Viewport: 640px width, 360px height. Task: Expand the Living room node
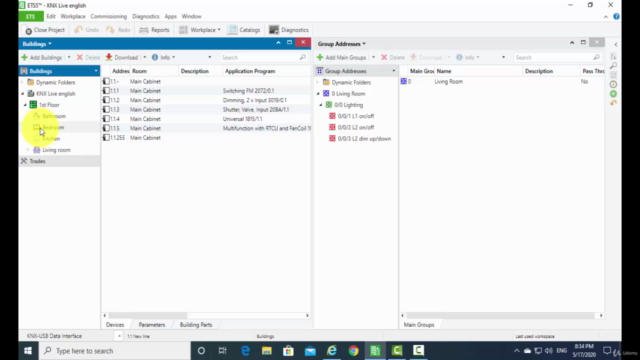(28, 150)
